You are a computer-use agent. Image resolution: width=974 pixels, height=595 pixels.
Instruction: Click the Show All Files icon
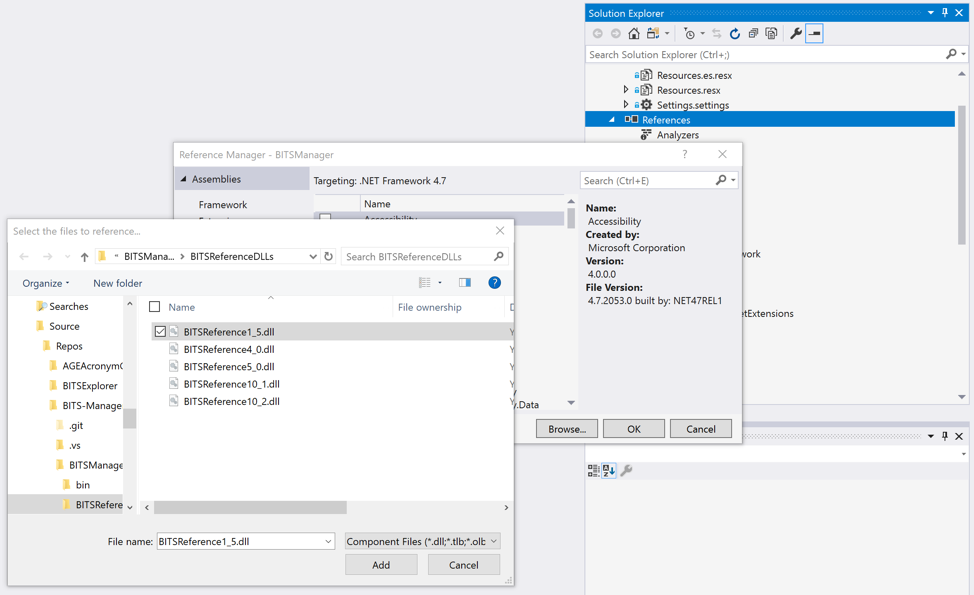771,34
